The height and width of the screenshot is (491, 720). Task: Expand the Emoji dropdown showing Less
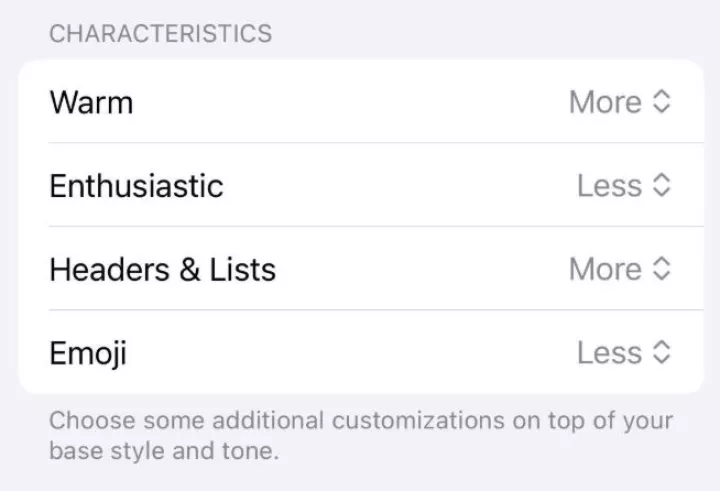(x=609, y=353)
